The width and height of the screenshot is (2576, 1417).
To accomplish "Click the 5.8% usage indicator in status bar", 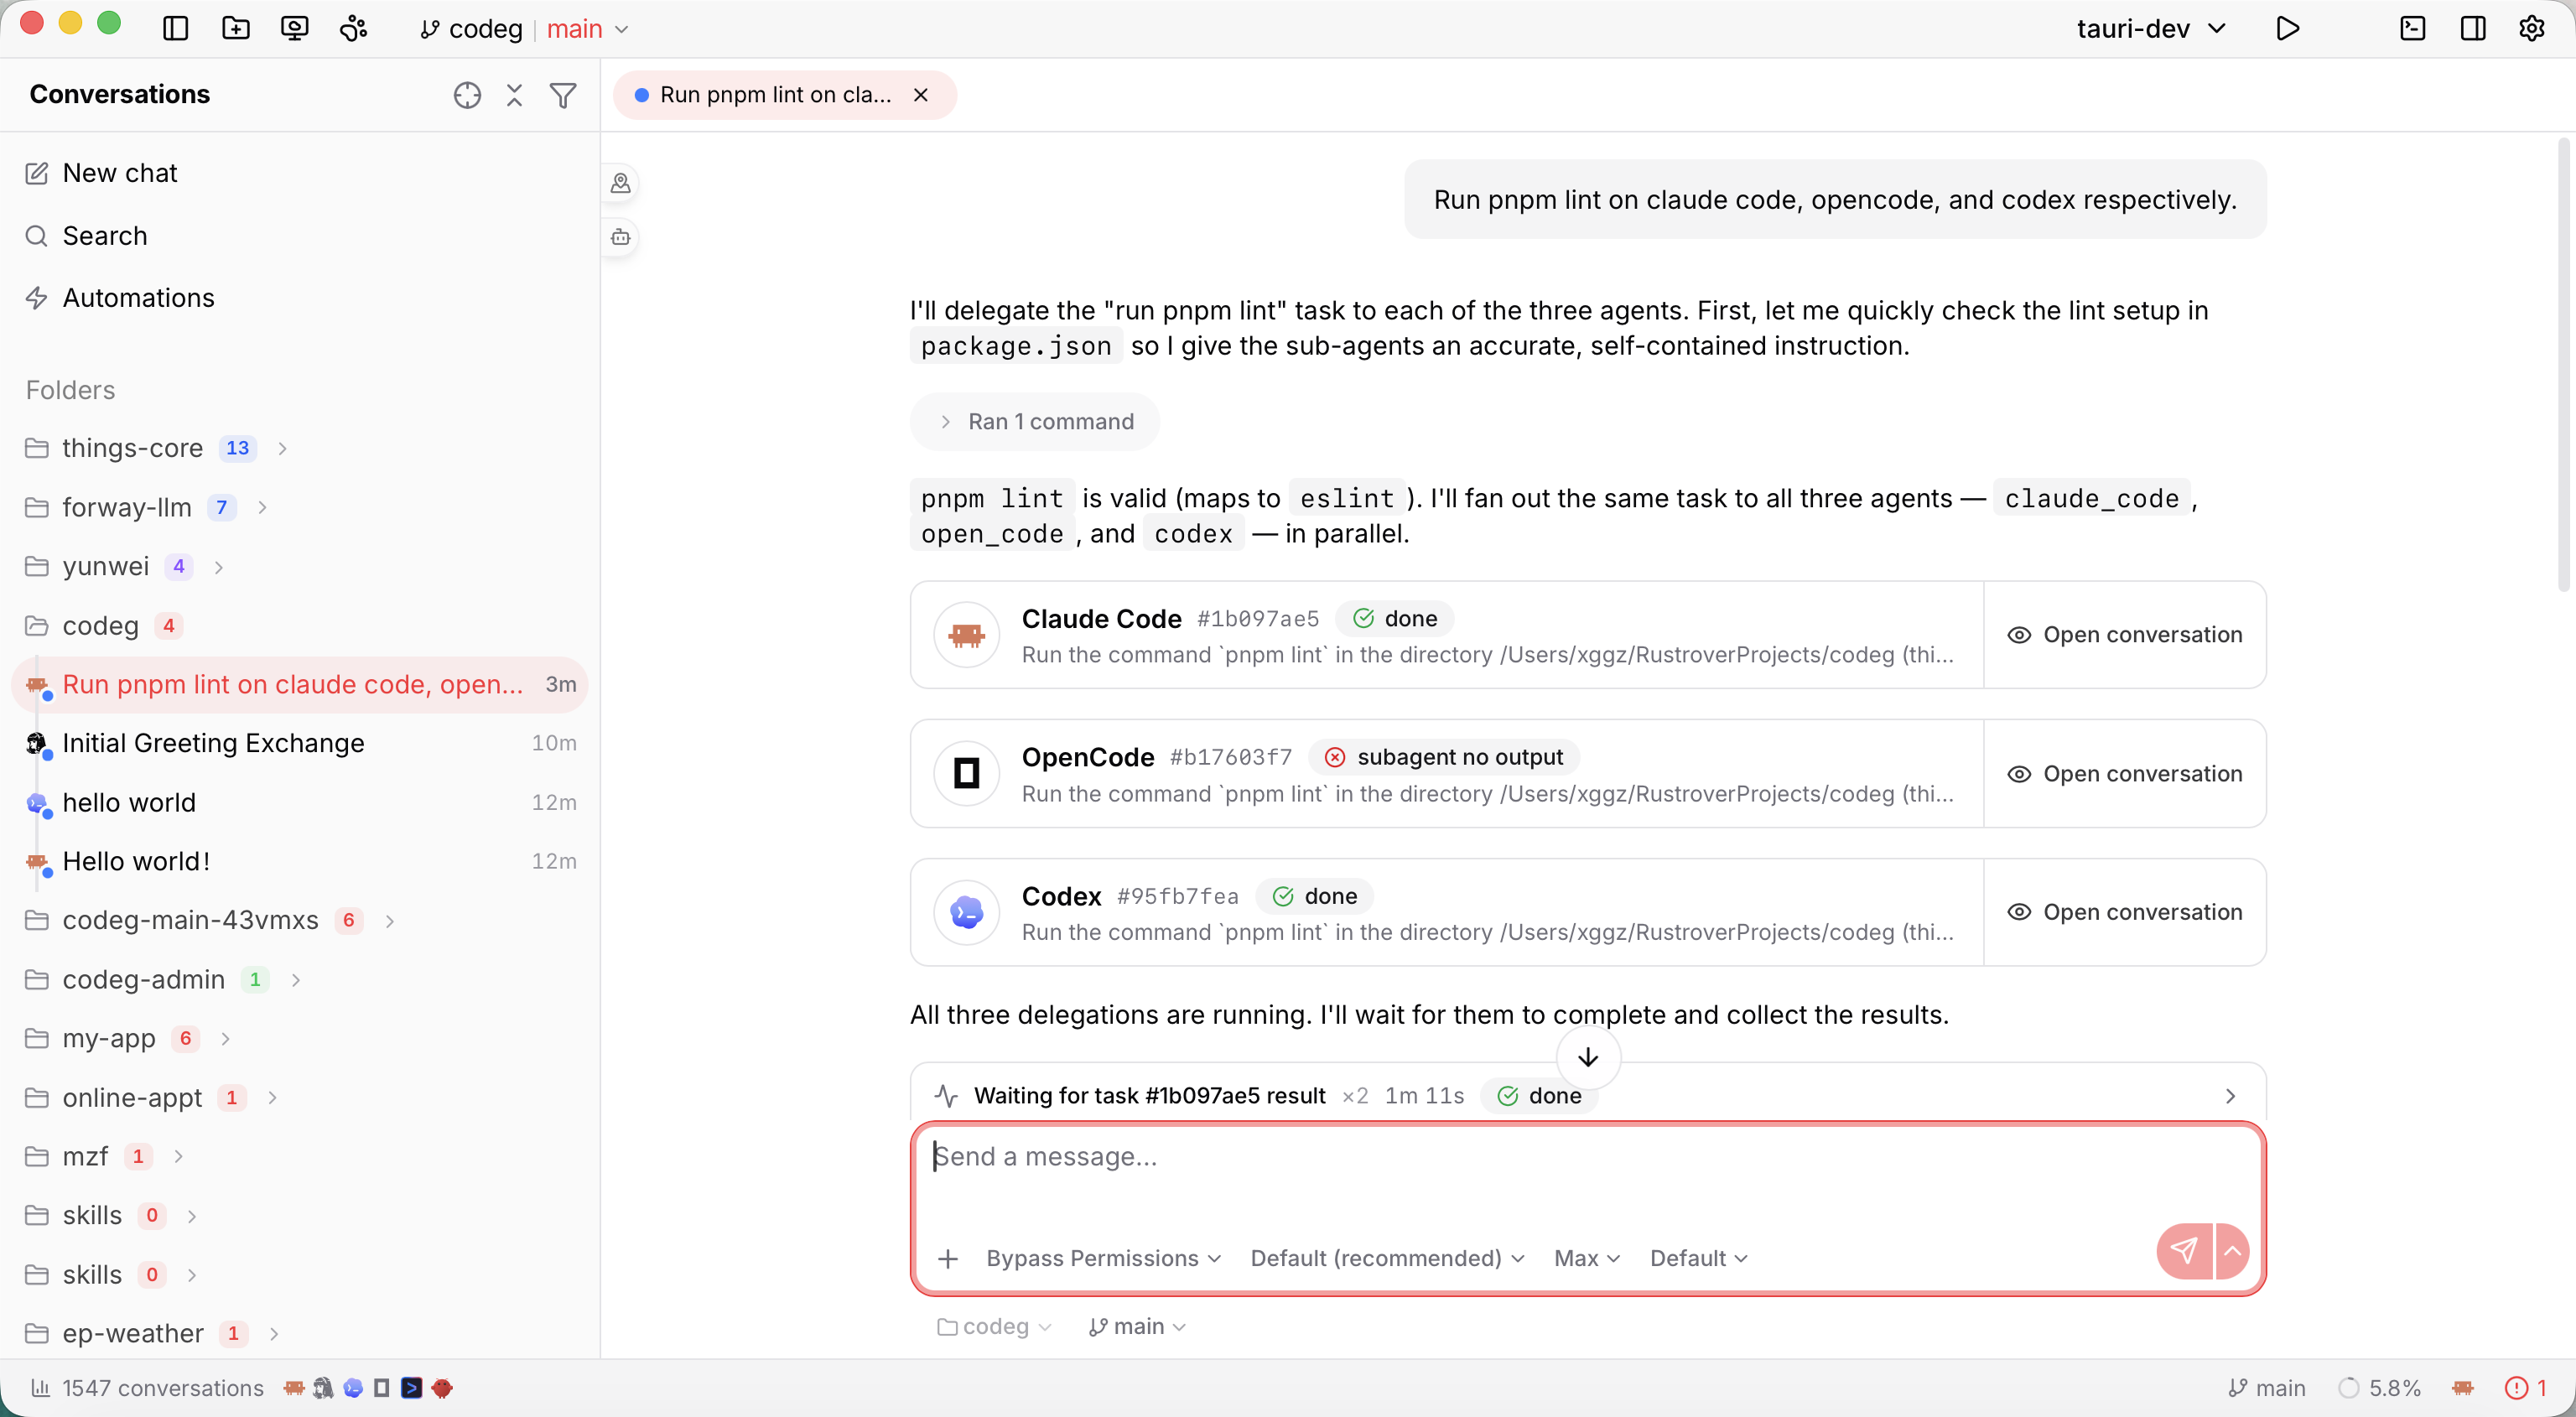I will [x=2380, y=1389].
